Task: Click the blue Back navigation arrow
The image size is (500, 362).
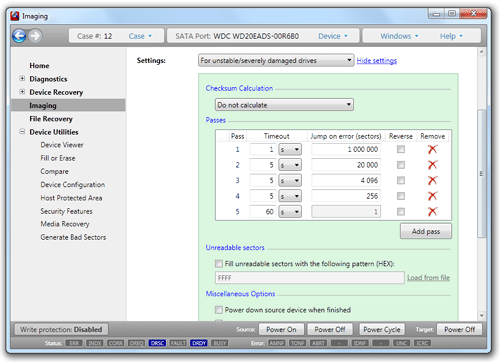Action: 19,36
